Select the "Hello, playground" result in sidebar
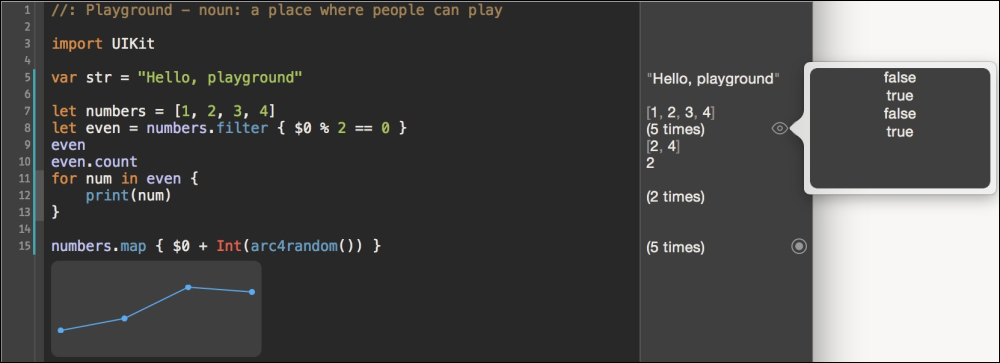1000x363 pixels. coord(713,79)
